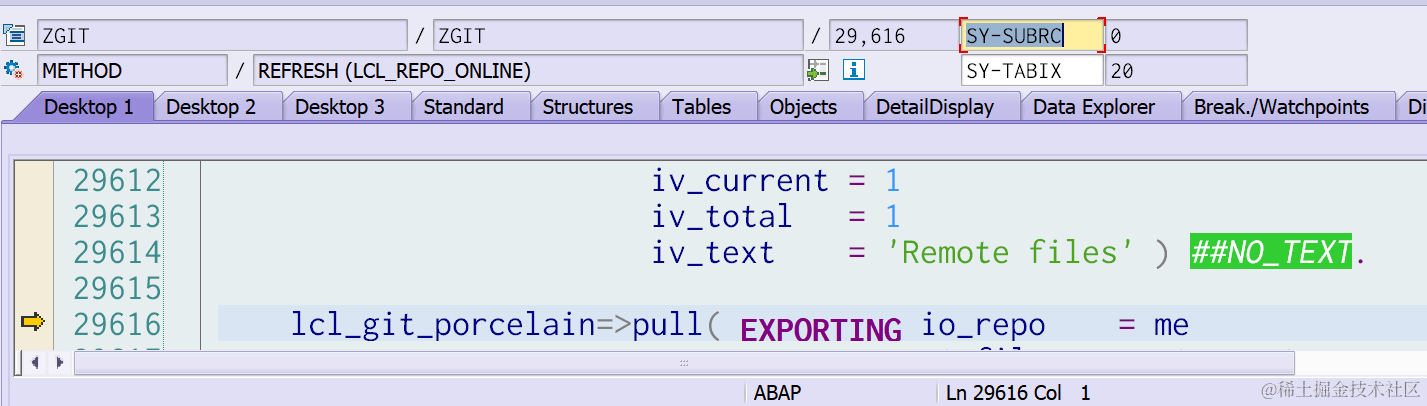Click the SY-TABIX variable field
The image size is (1427, 406).
click(x=1032, y=70)
